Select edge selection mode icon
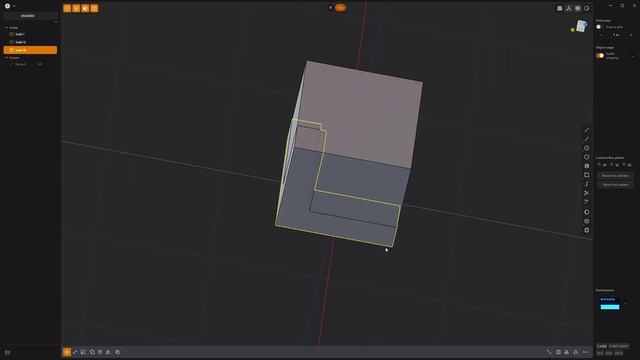Viewport: 640px width, 360px height. pos(76,8)
